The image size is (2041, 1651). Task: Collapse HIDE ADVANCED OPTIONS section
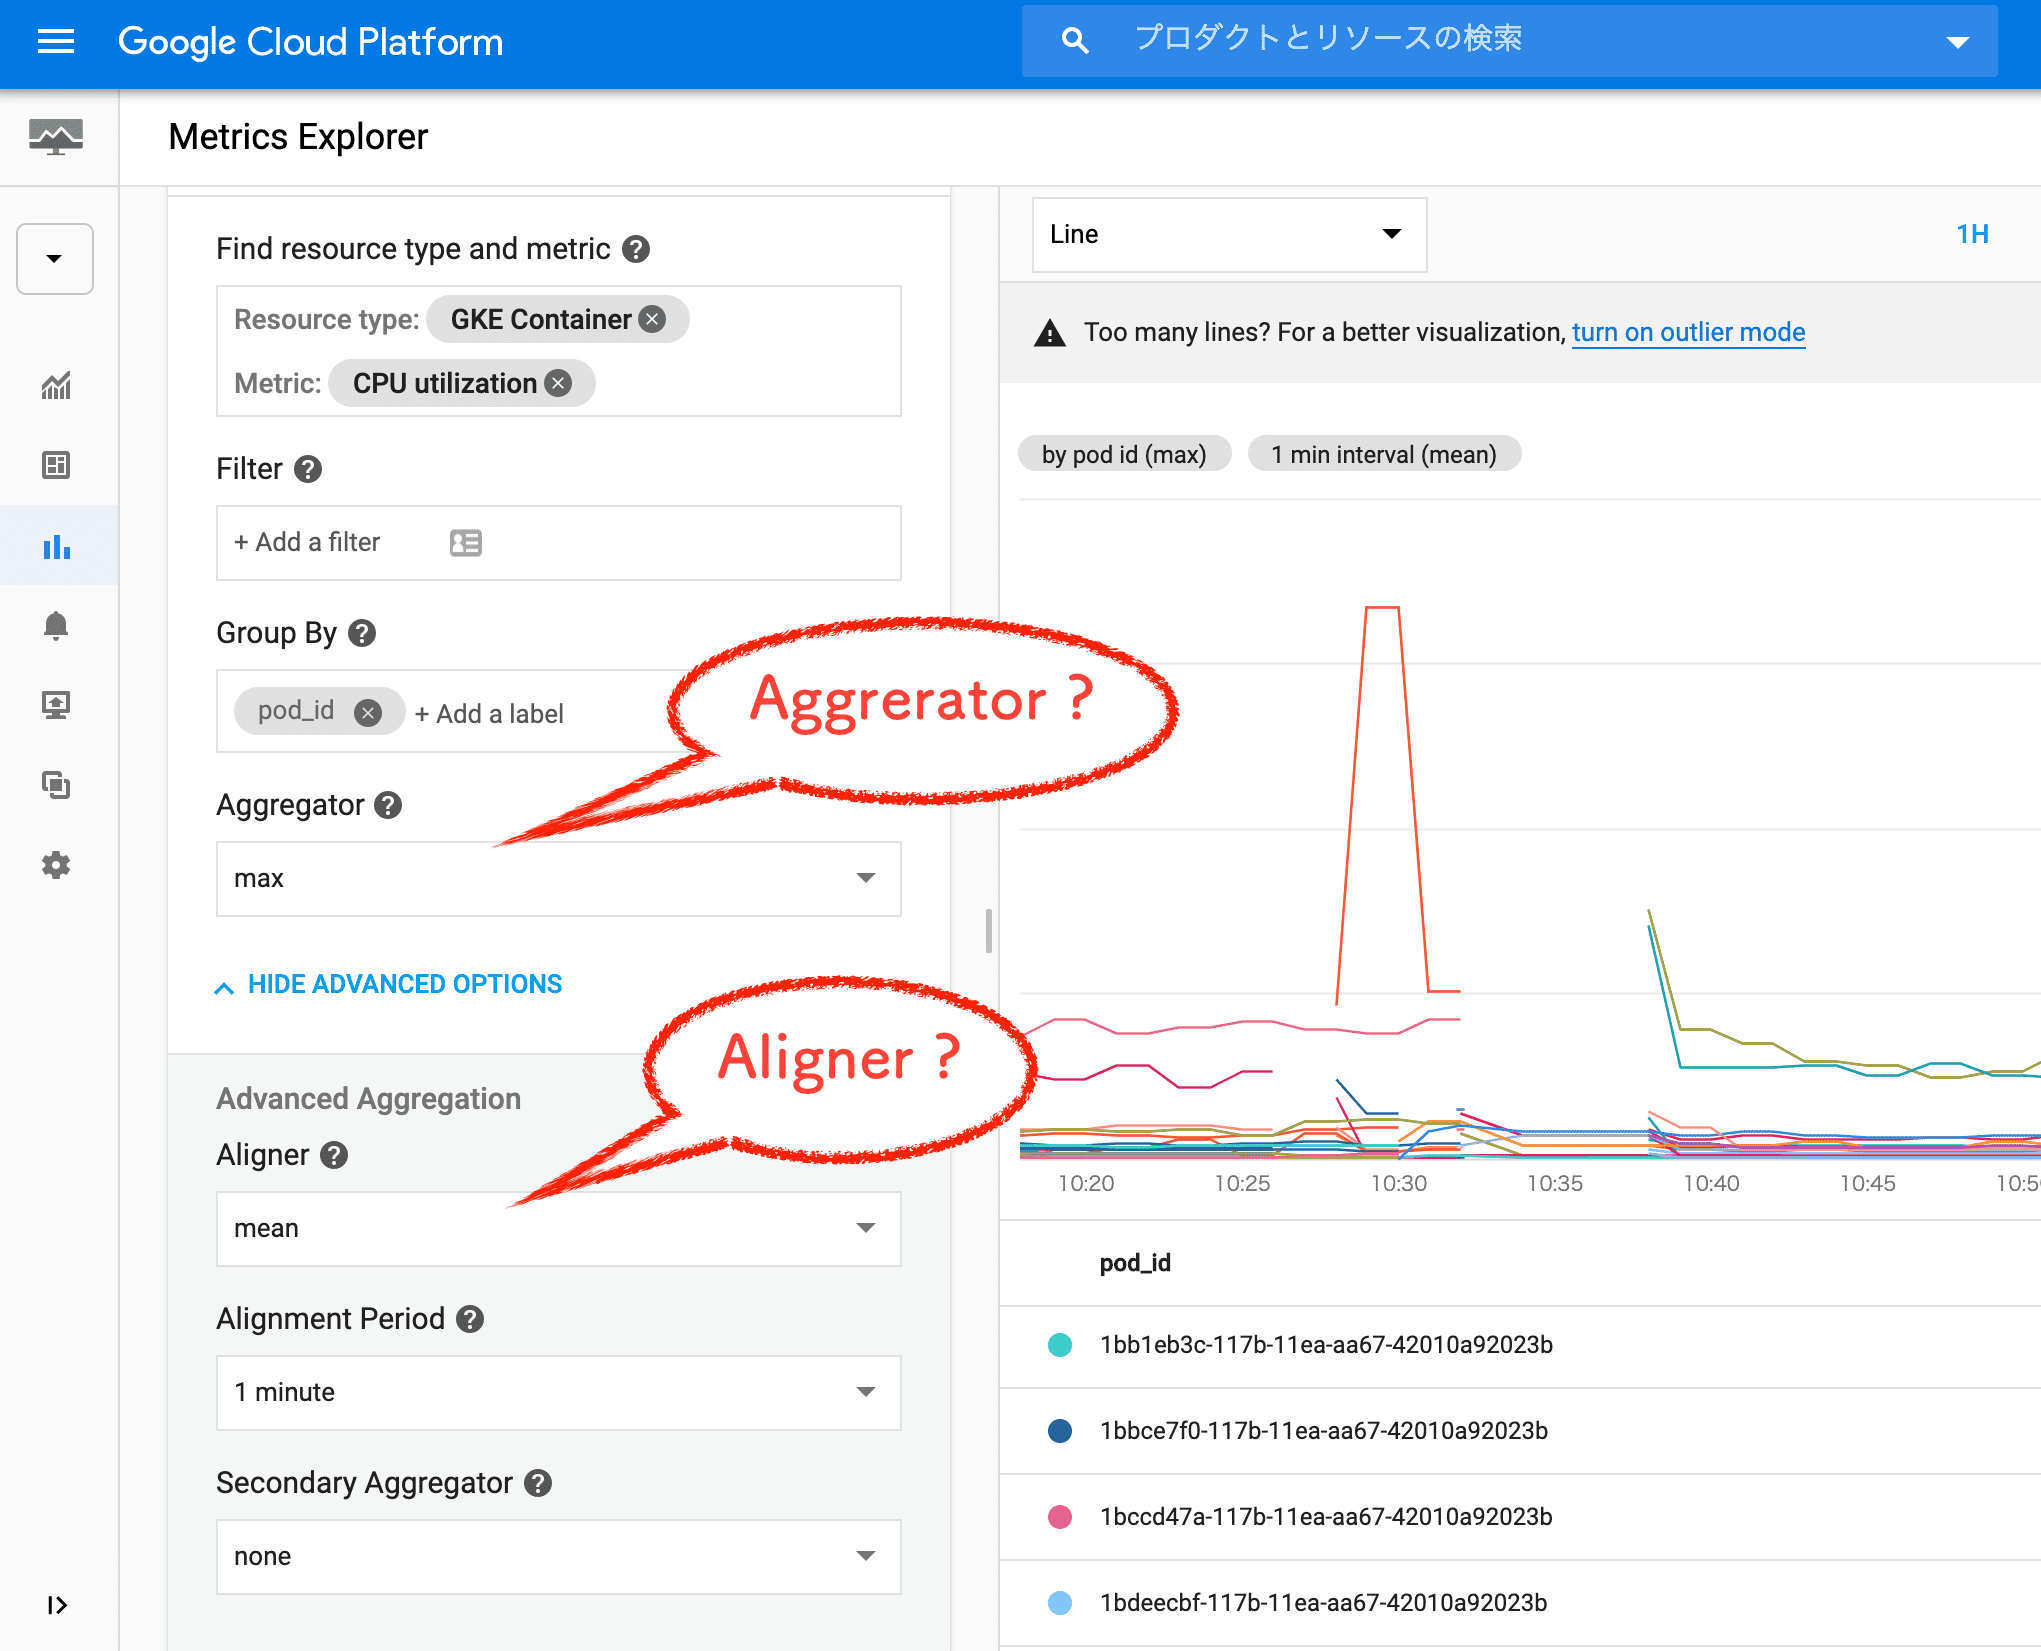coord(389,985)
